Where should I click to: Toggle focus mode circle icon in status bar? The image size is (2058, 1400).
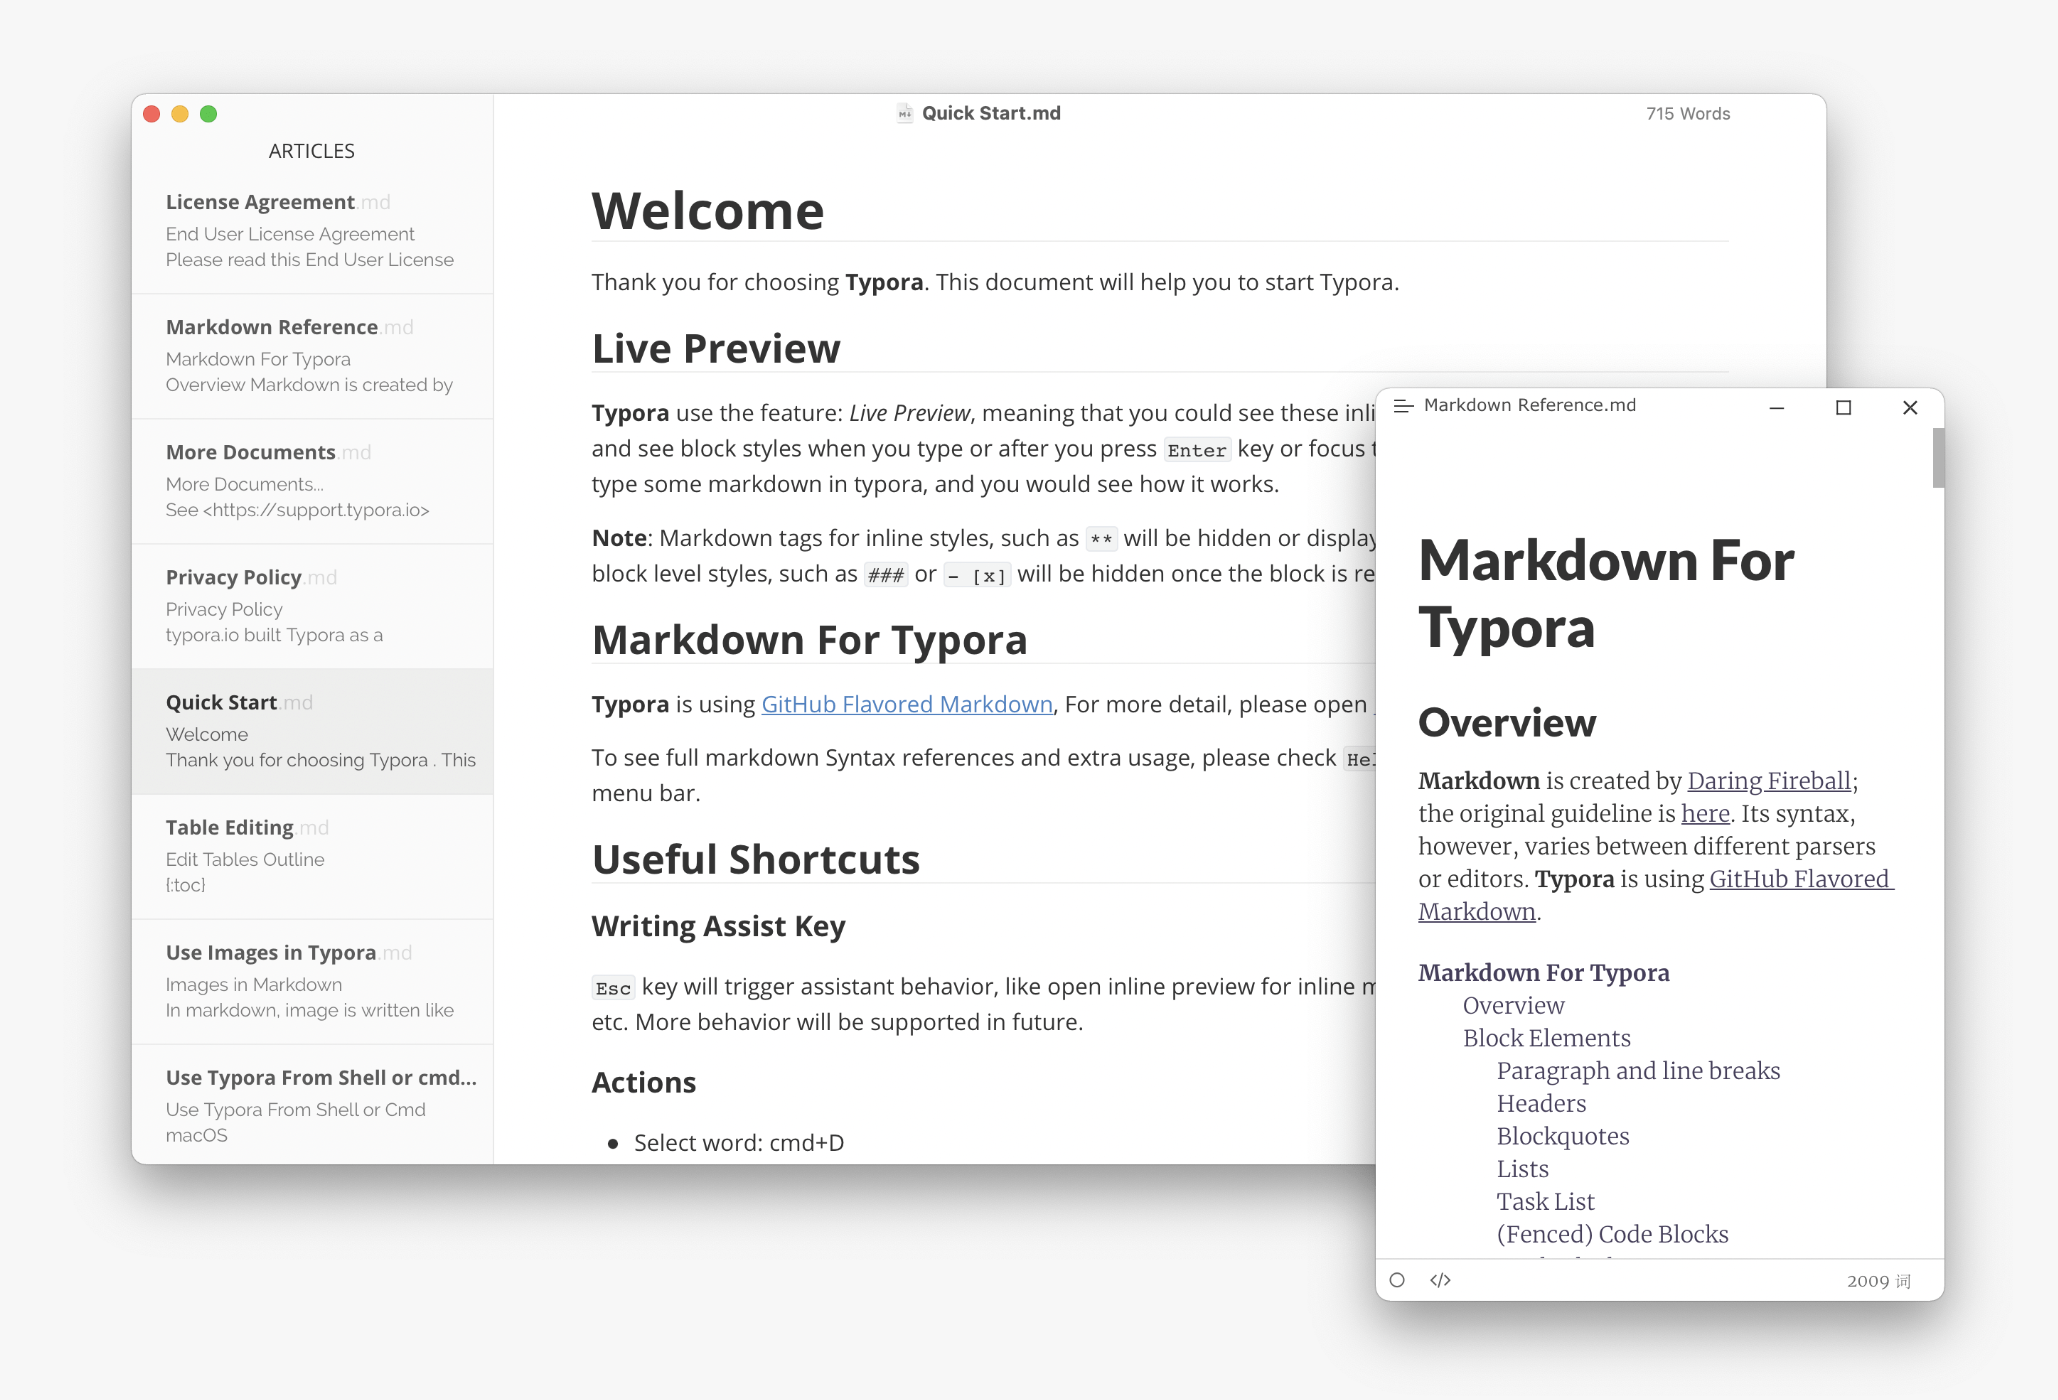[1397, 1280]
